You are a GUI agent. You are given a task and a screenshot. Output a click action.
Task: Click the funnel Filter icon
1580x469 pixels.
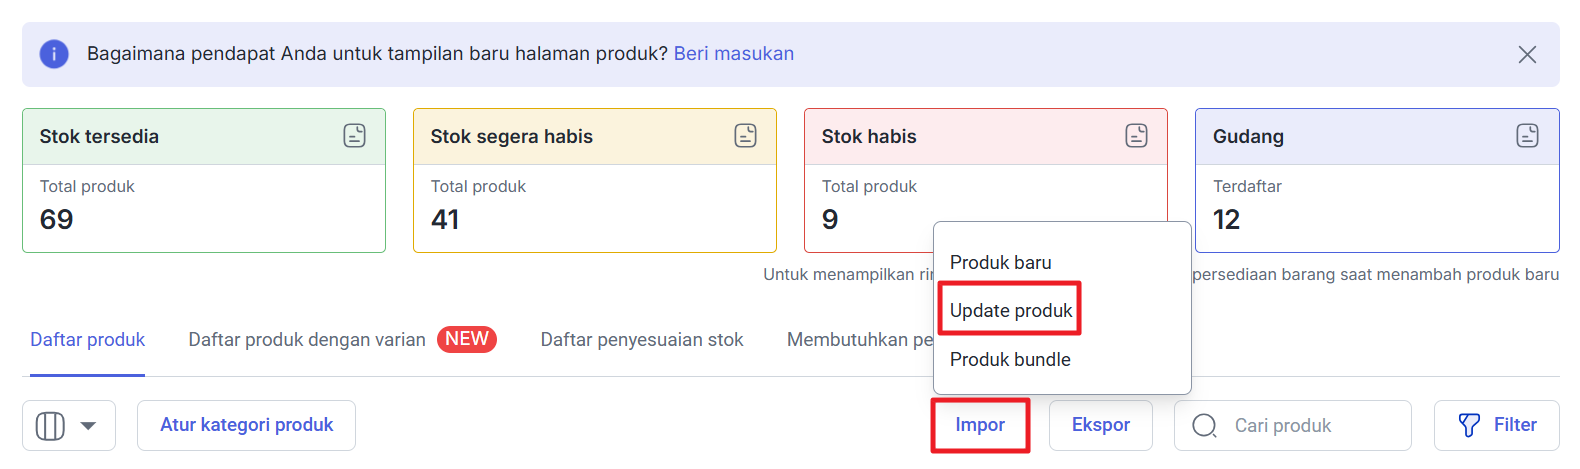(x=1469, y=426)
